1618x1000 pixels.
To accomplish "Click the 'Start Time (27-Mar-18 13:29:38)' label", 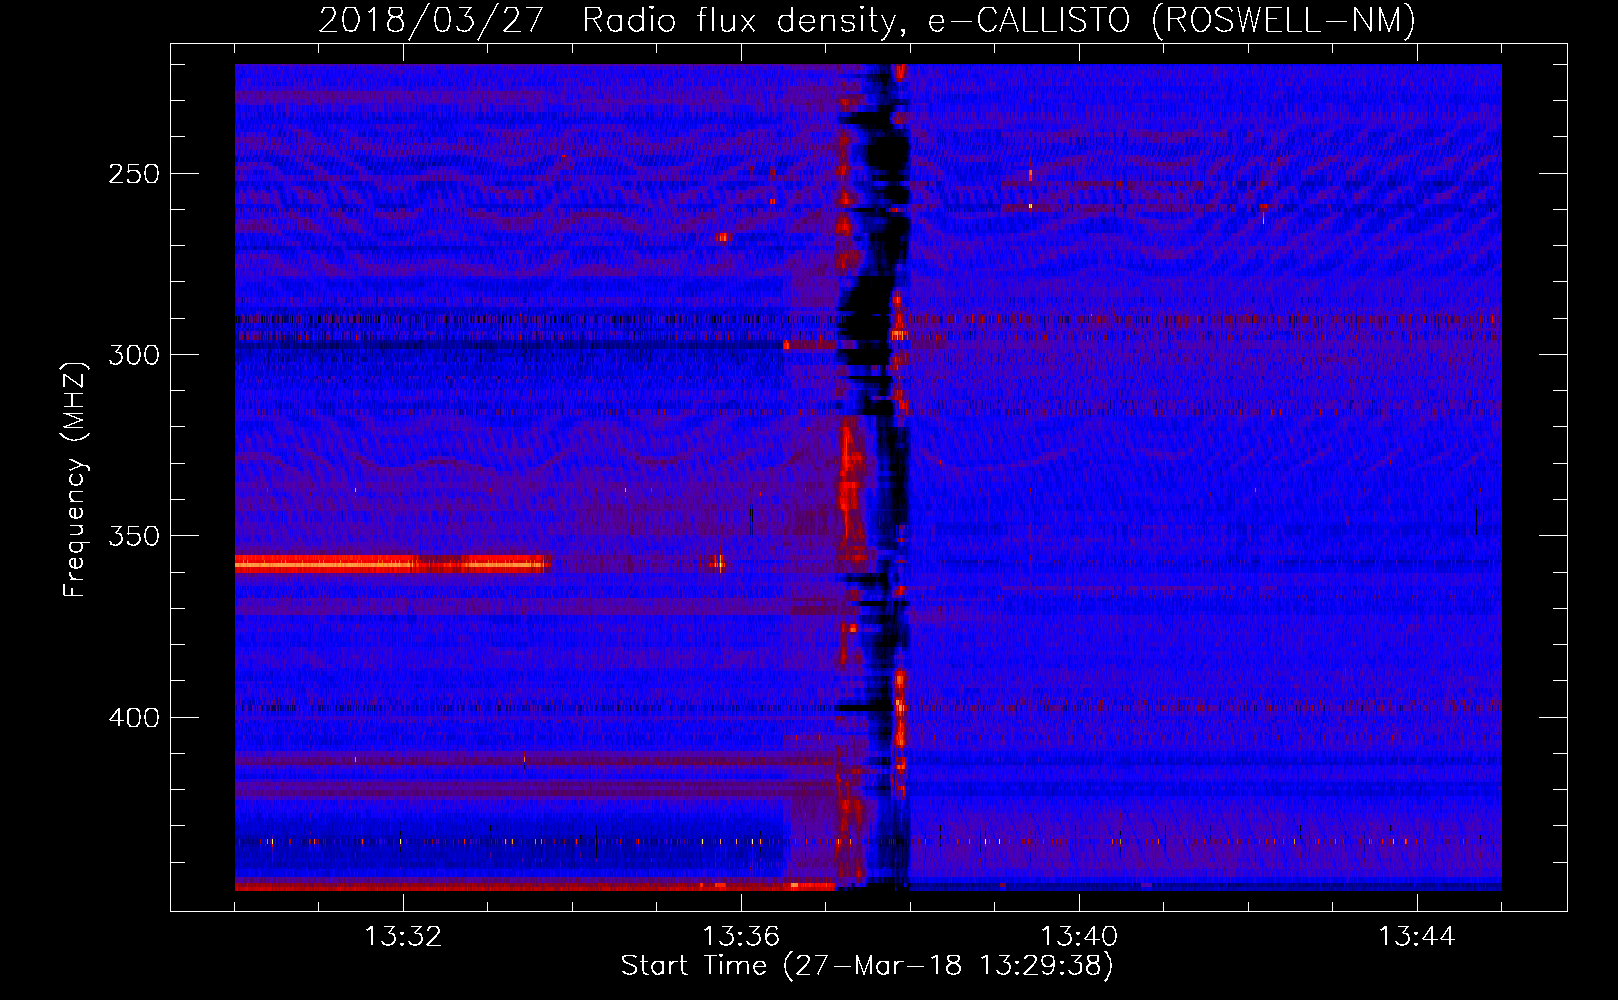I will click(867, 966).
